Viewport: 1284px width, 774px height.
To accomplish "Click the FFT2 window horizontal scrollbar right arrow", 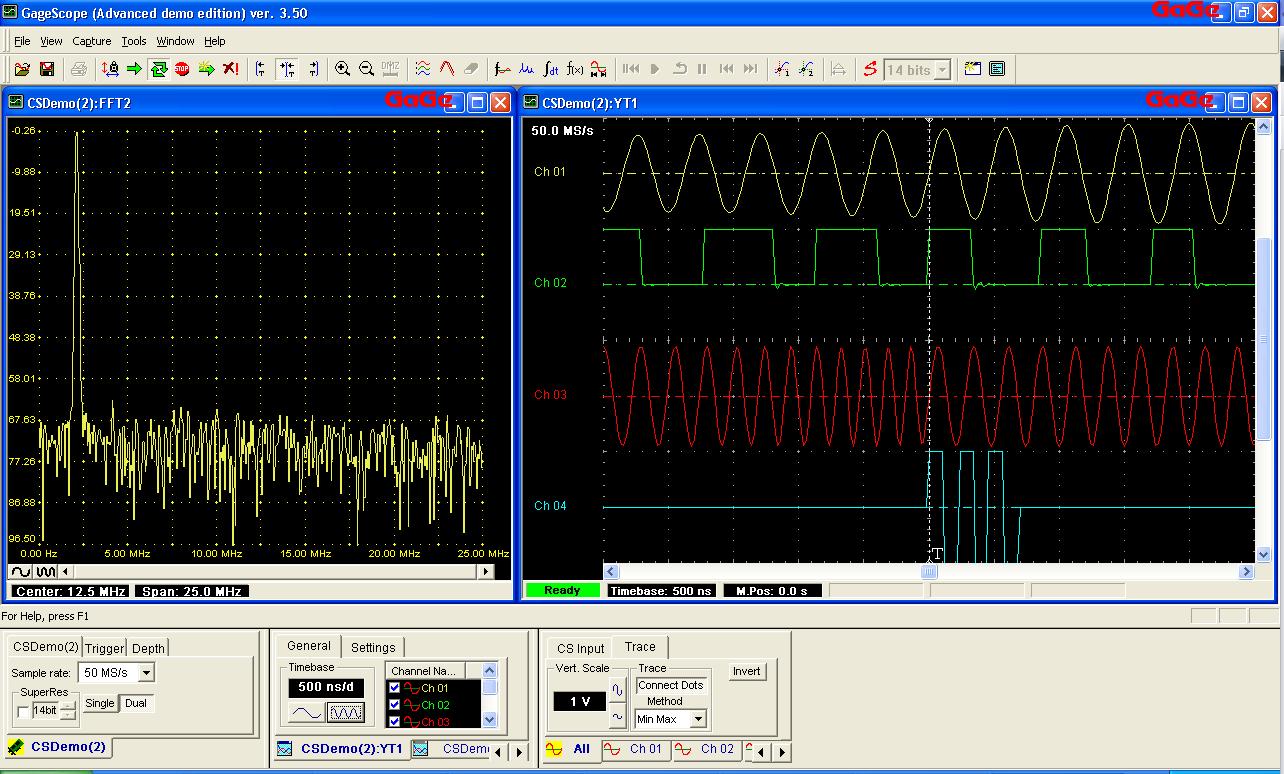I will pyautogui.click(x=486, y=572).
